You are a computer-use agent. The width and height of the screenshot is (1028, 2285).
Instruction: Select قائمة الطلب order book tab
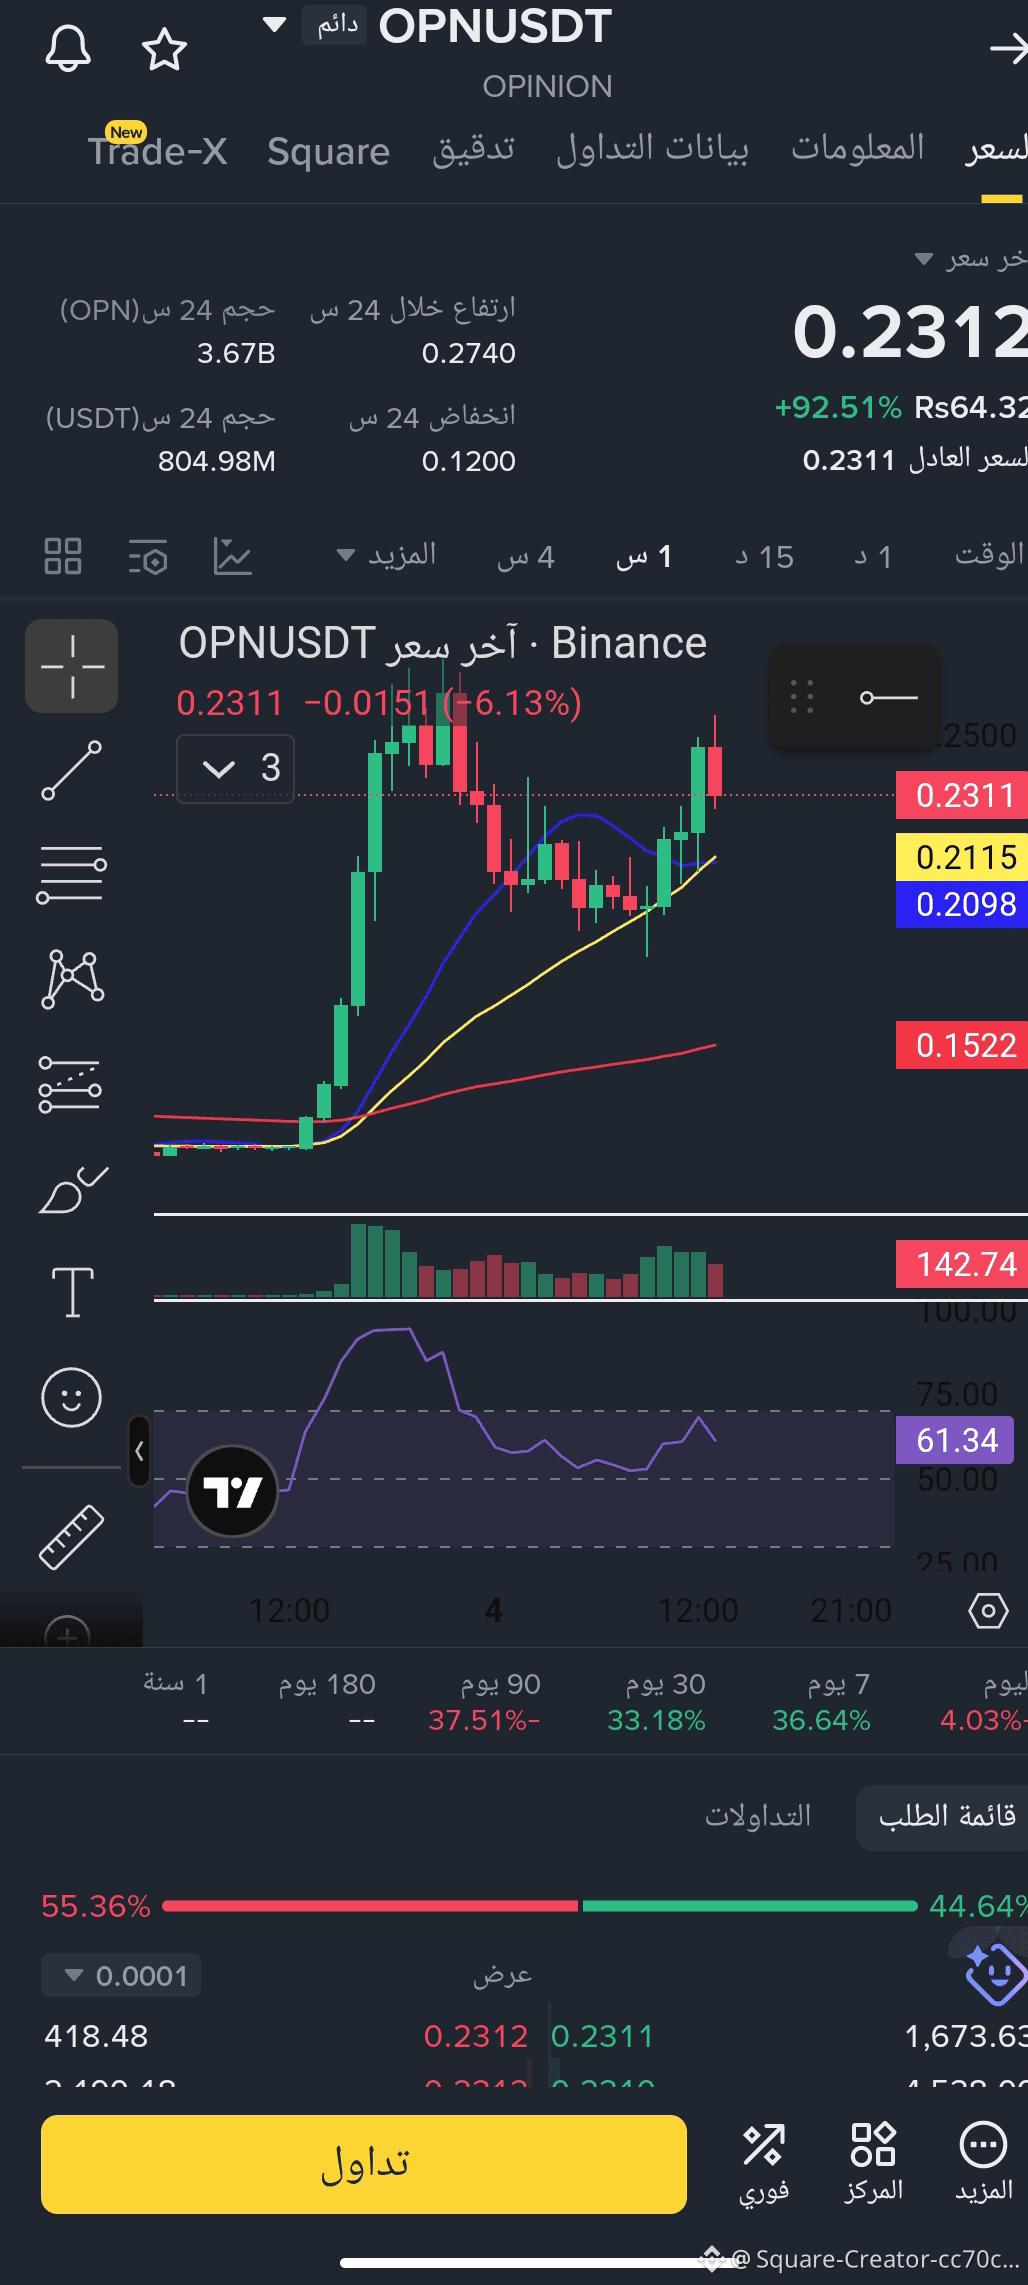point(944,1817)
